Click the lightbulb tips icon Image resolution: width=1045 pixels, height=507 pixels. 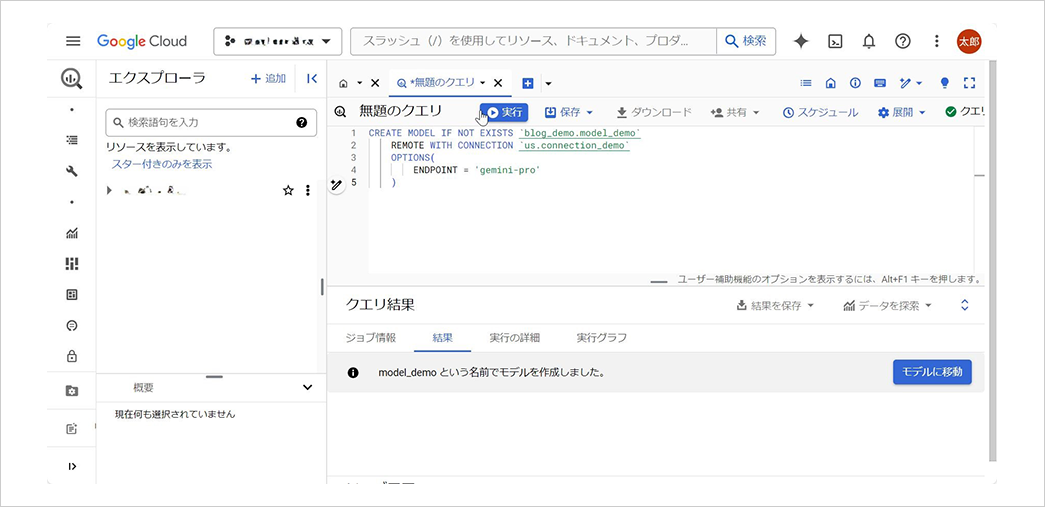click(x=944, y=83)
